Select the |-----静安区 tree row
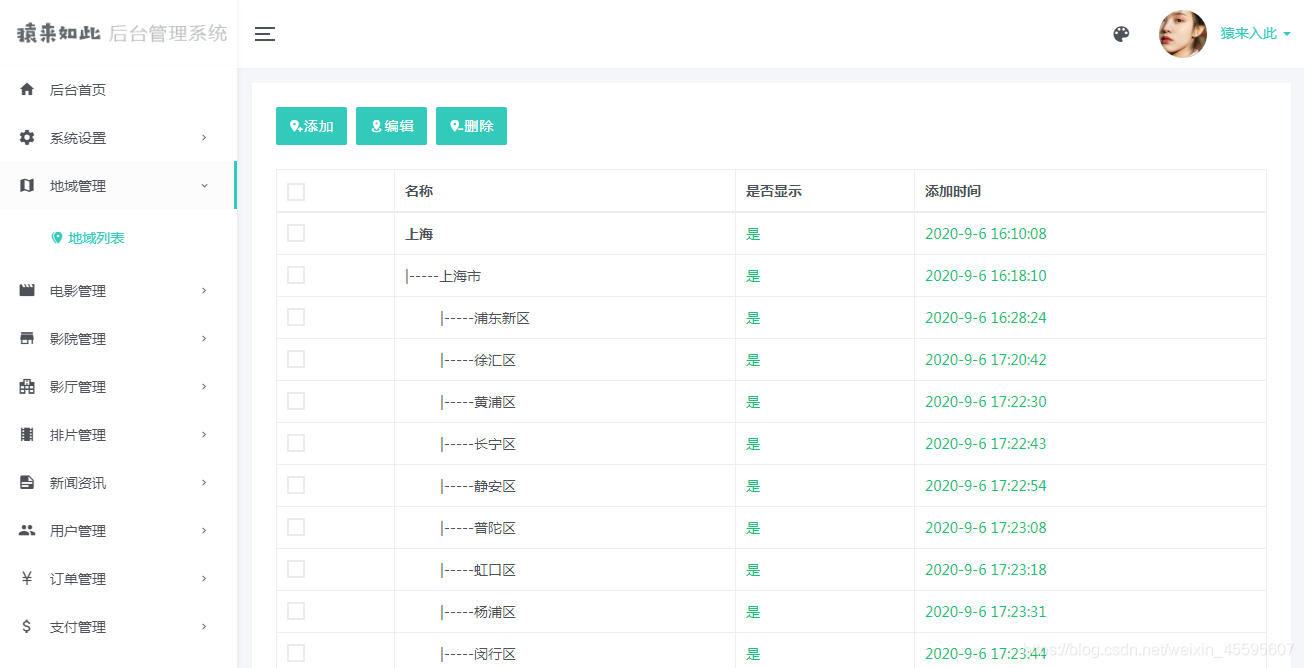The height and width of the screenshot is (668, 1304). (x=478, y=486)
